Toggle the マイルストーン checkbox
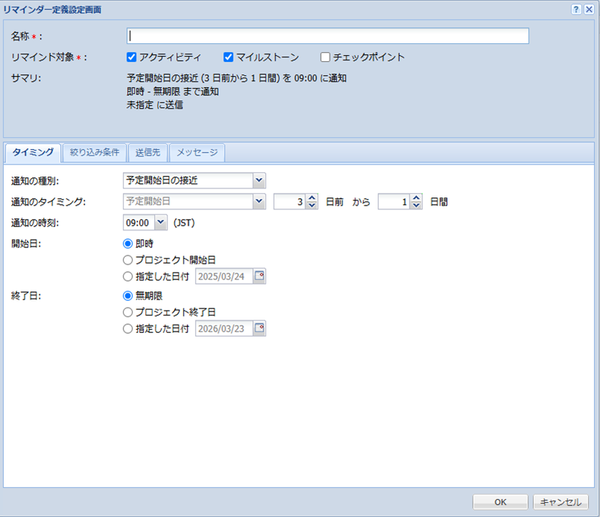Image resolution: width=600 pixels, height=517 pixels. point(228,57)
